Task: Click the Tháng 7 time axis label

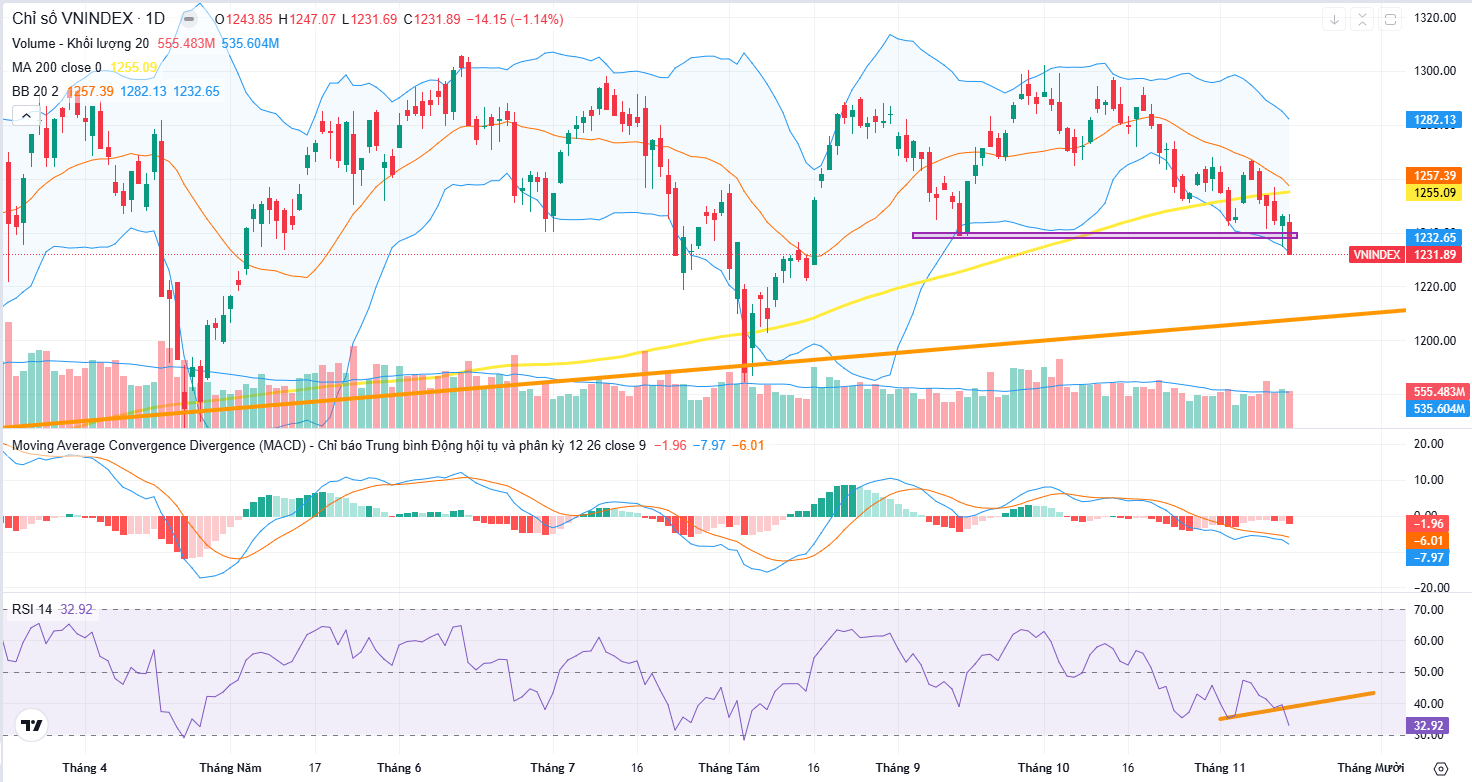Action: pyautogui.click(x=553, y=768)
